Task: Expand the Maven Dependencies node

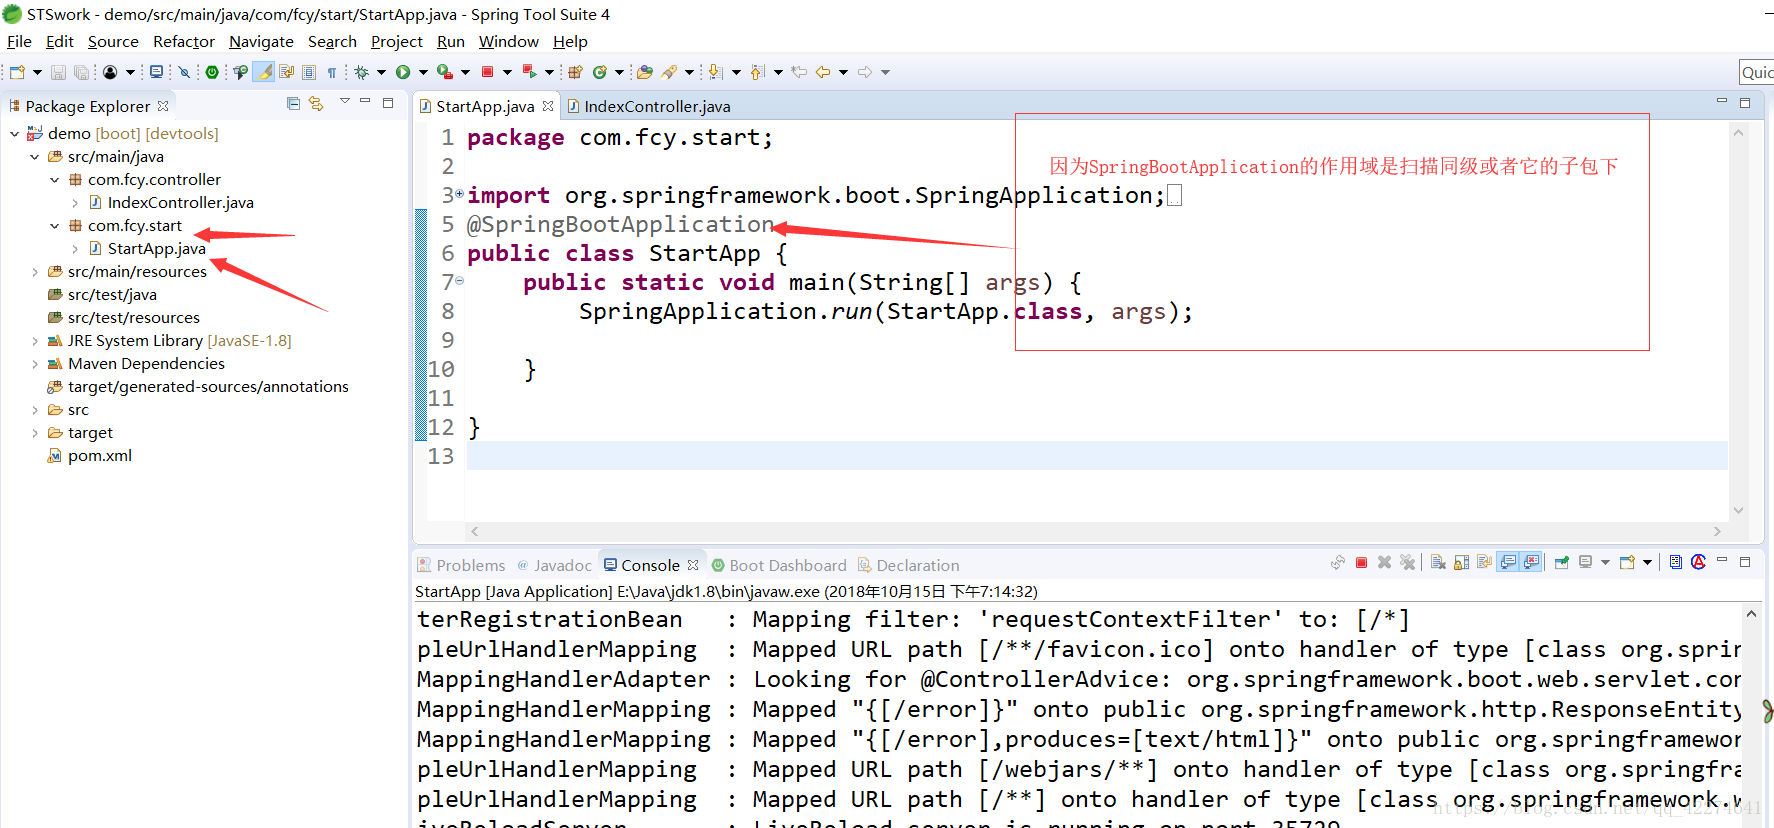Action: coord(34,364)
